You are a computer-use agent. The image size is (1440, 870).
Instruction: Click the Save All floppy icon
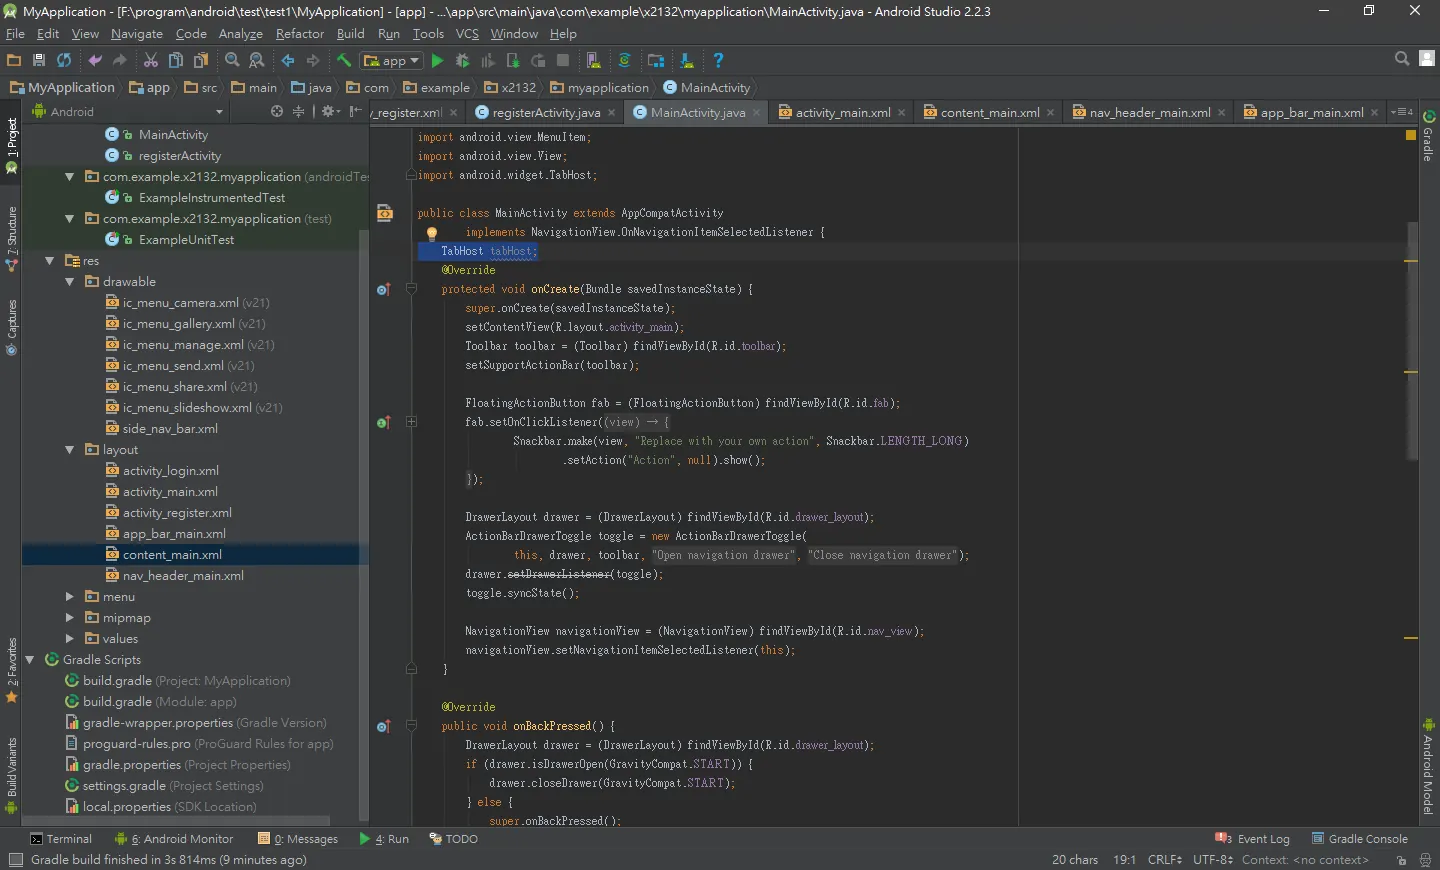coord(39,61)
